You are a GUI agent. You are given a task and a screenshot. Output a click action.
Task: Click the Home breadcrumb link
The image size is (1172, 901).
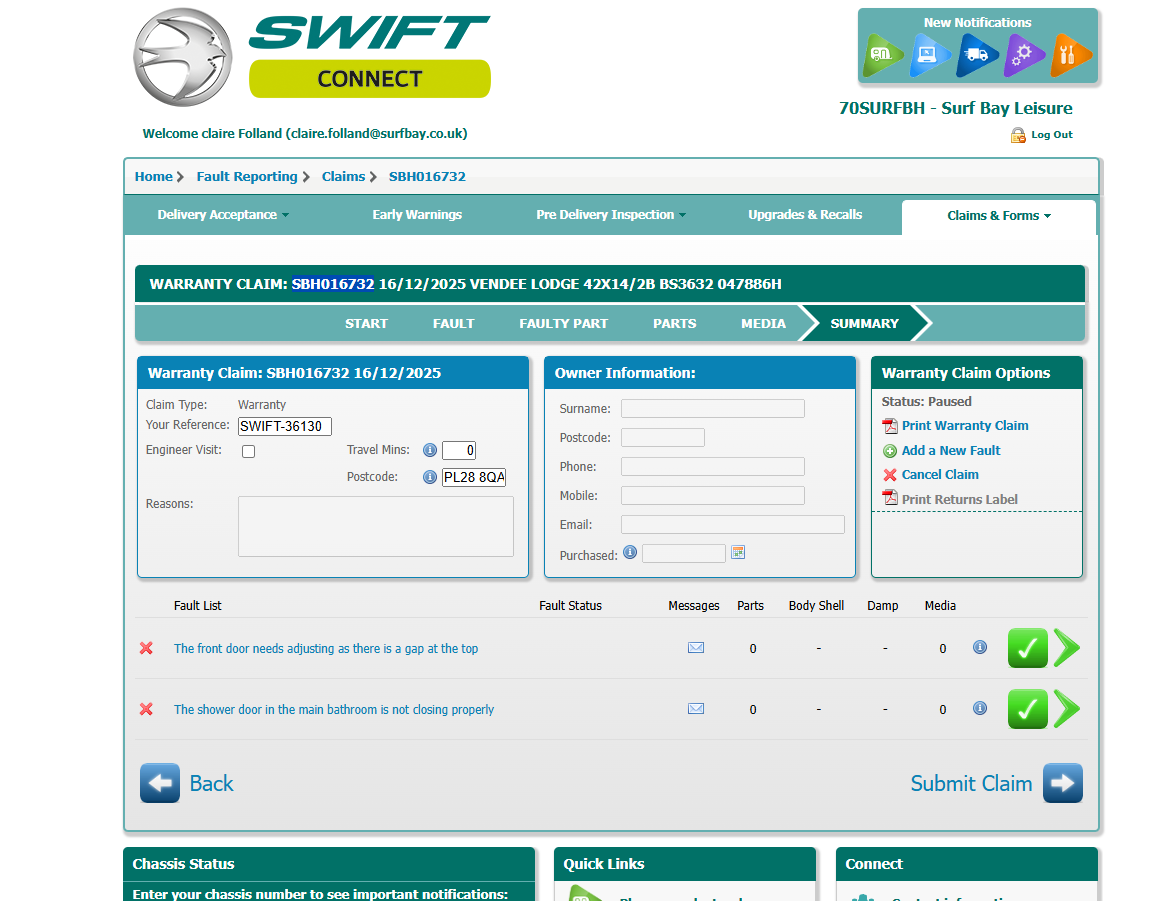click(153, 176)
